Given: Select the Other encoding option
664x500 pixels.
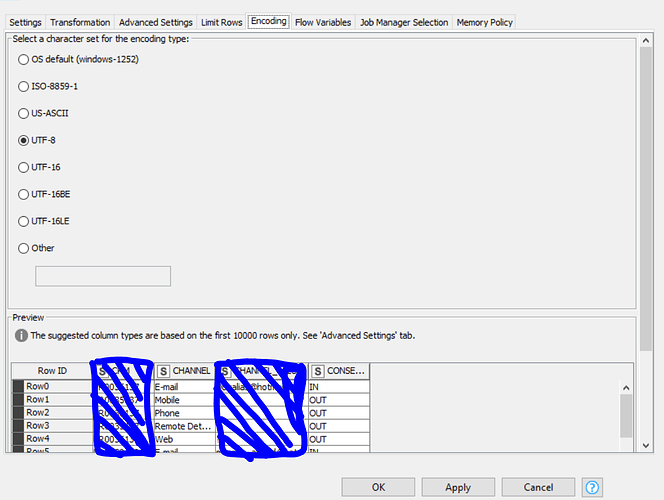Looking at the screenshot, I should 36,248.
